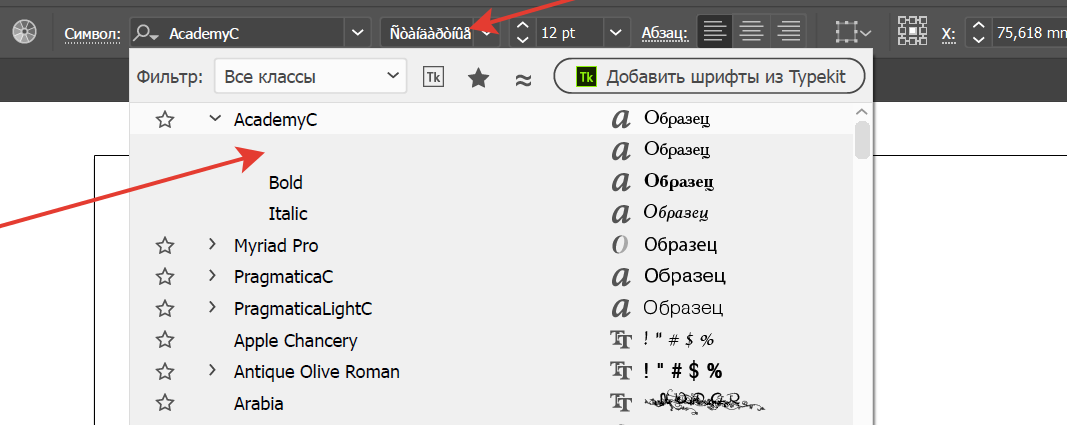The width and height of the screenshot is (1067, 425).
Task: Favorite the AcademyC font star
Action: (165, 120)
